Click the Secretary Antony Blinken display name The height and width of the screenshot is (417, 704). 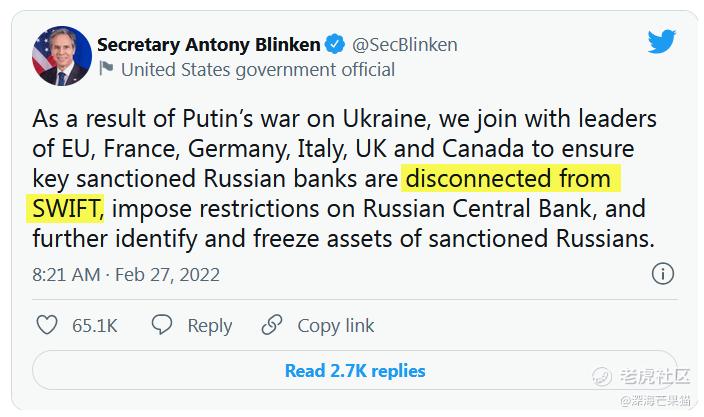[208, 44]
